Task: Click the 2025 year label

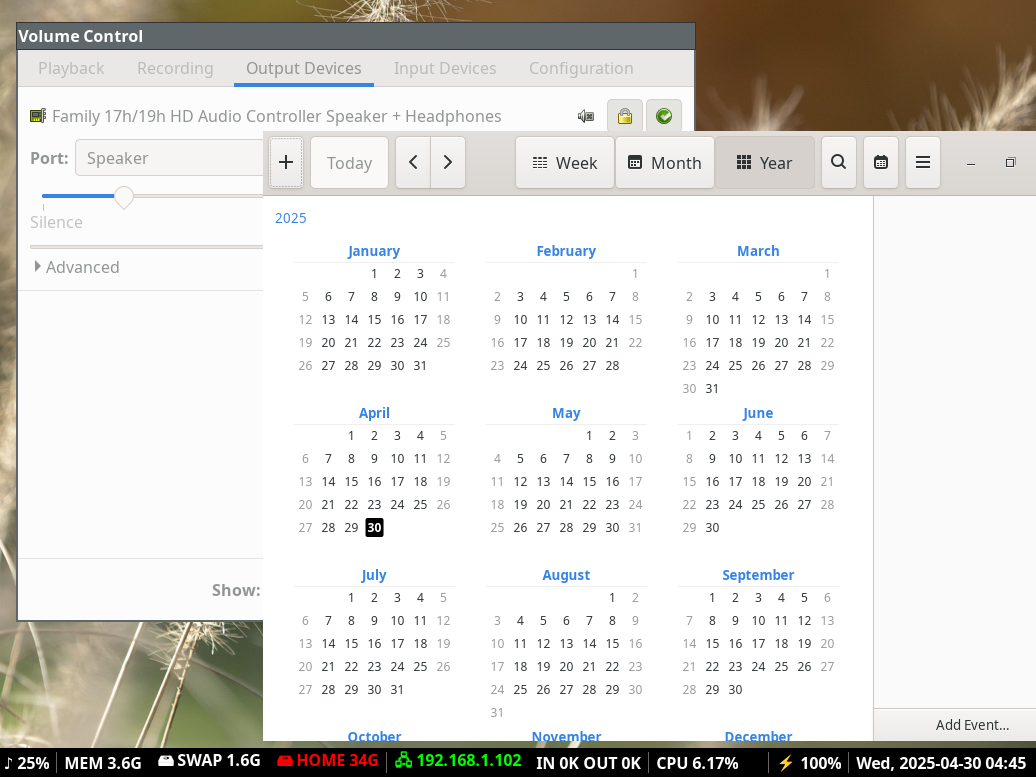Action: point(291,218)
